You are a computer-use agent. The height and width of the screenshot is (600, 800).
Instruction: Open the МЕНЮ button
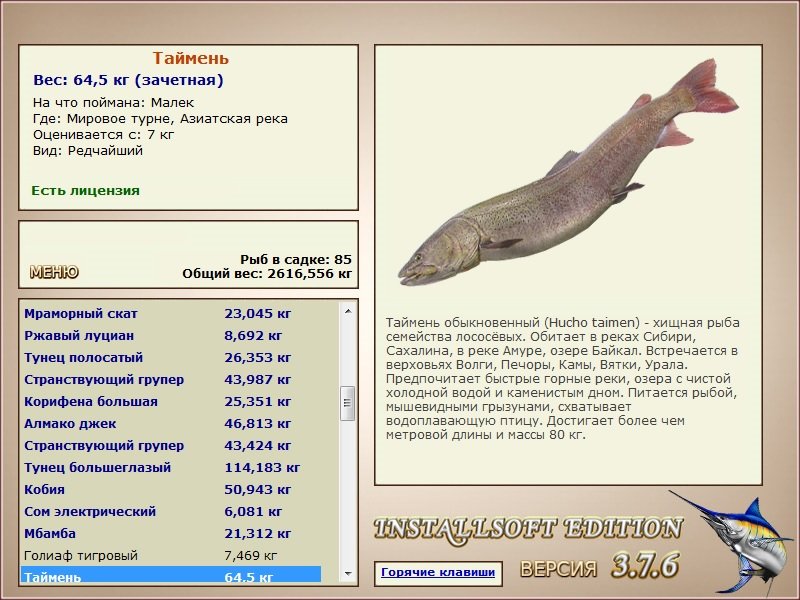54,272
